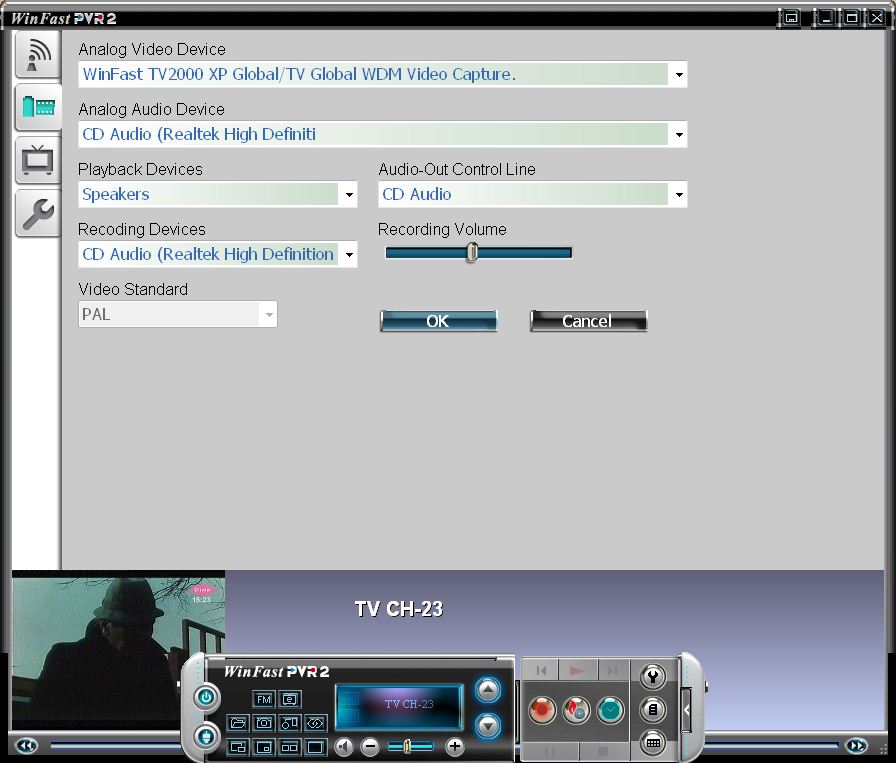Click the link/loop arrows icon

[315, 723]
